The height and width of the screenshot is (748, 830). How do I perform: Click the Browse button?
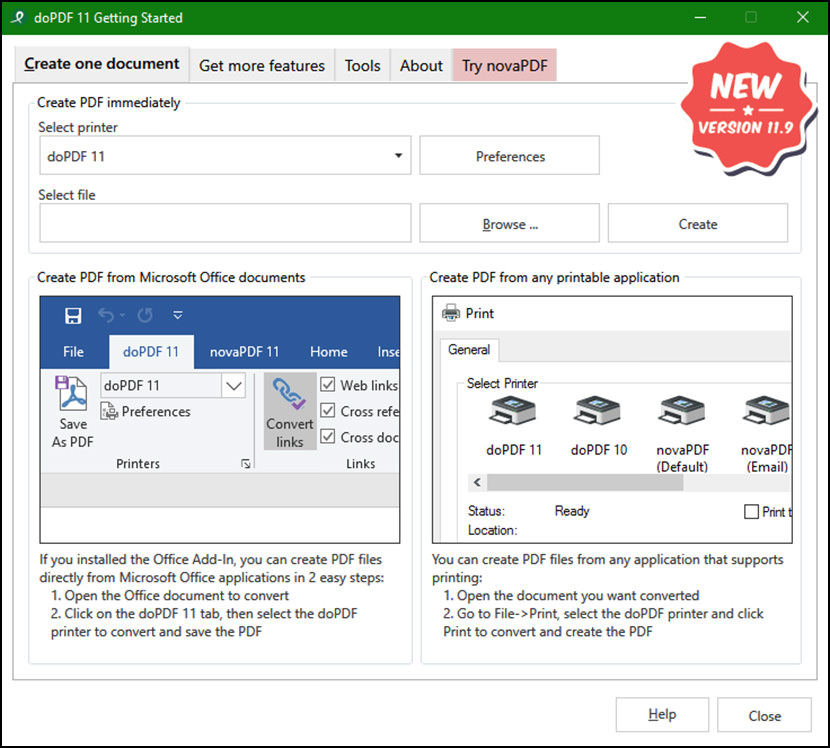(509, 223)
